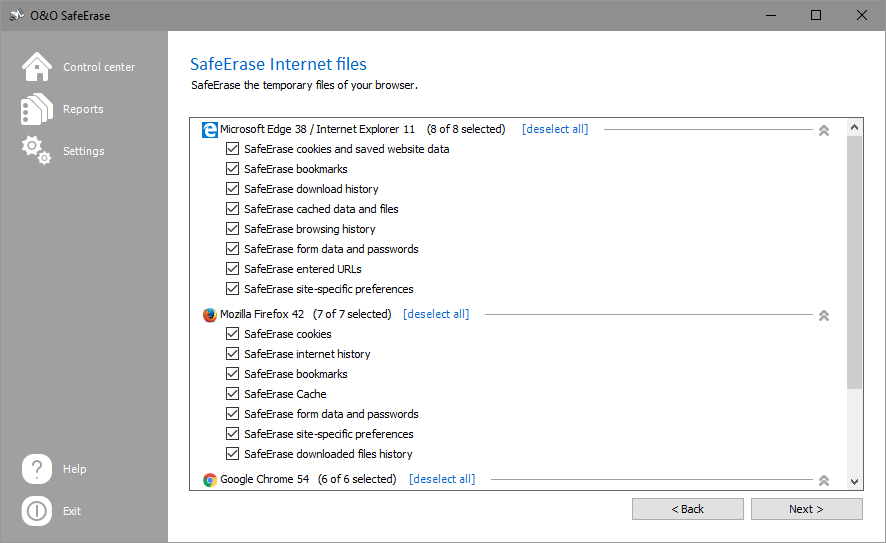Toggle SafeErase download history checkbox

coord(233,189)
